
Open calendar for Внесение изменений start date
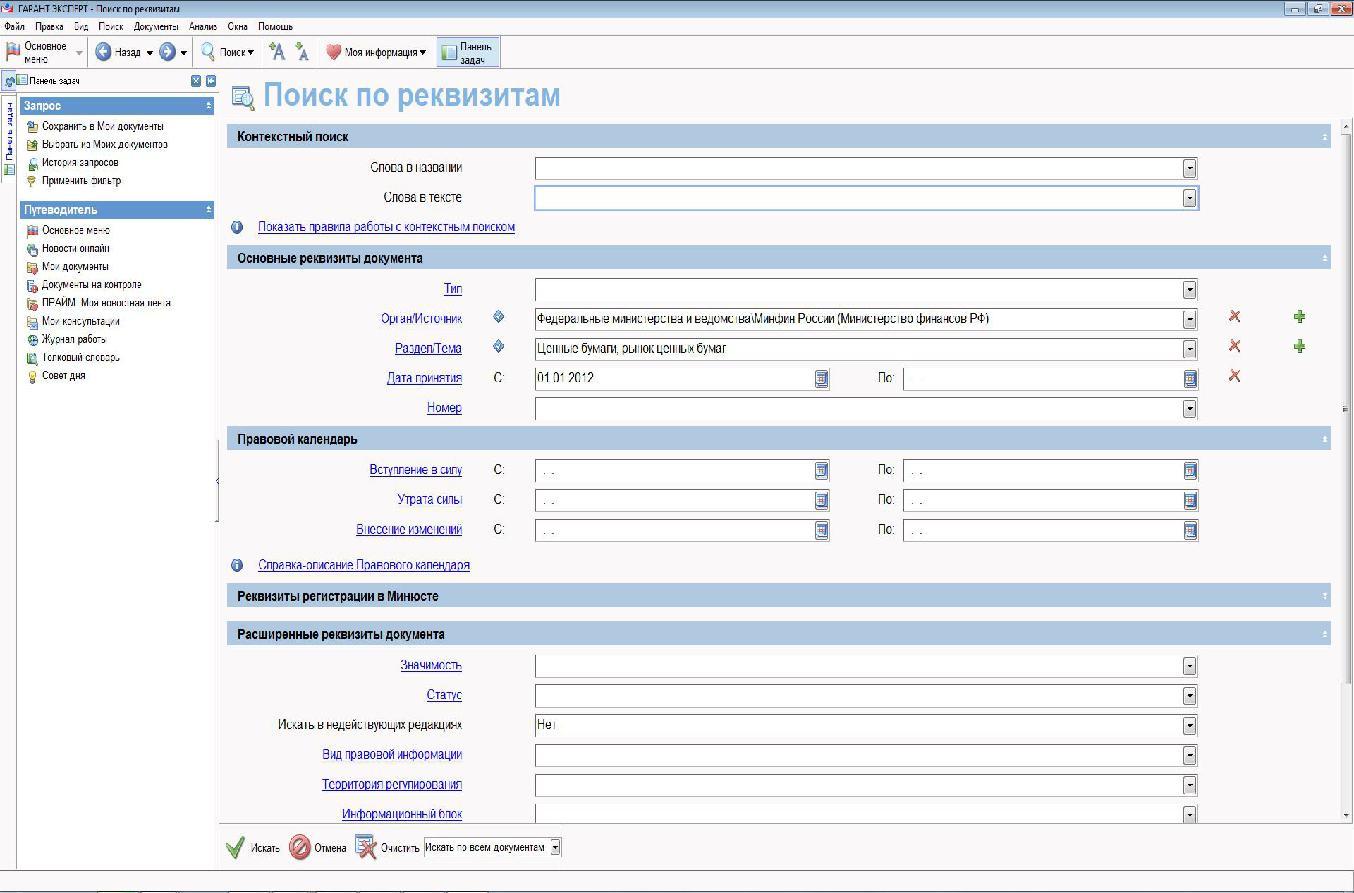[x=821, y=530]
